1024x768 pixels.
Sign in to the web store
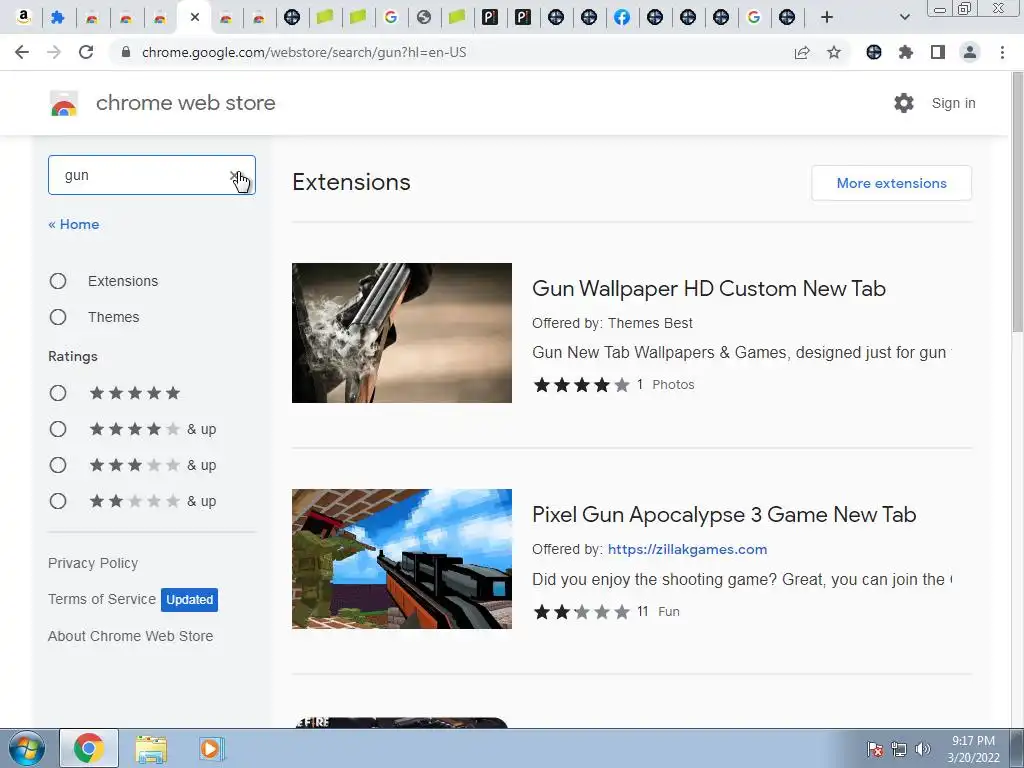(953, 103)
